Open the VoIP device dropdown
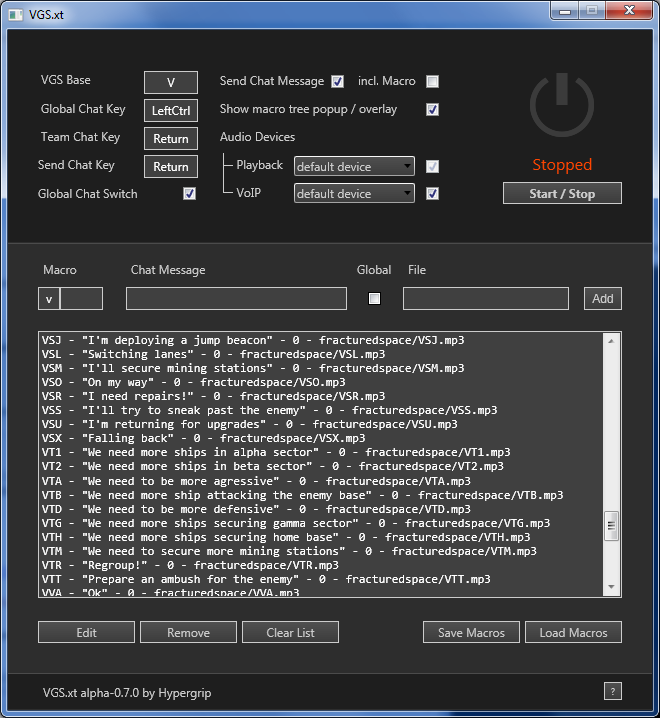The width and height of the screenshot is (660, 718). [355, 193]
